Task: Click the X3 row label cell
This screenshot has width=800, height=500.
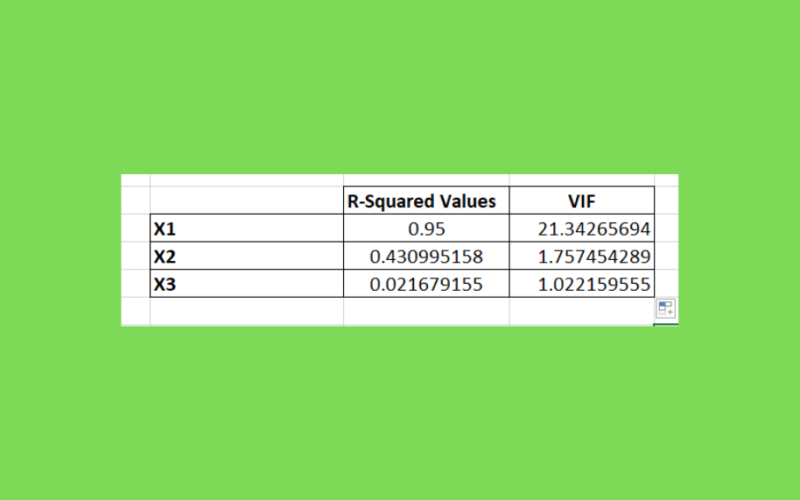Action: [247, 283]
